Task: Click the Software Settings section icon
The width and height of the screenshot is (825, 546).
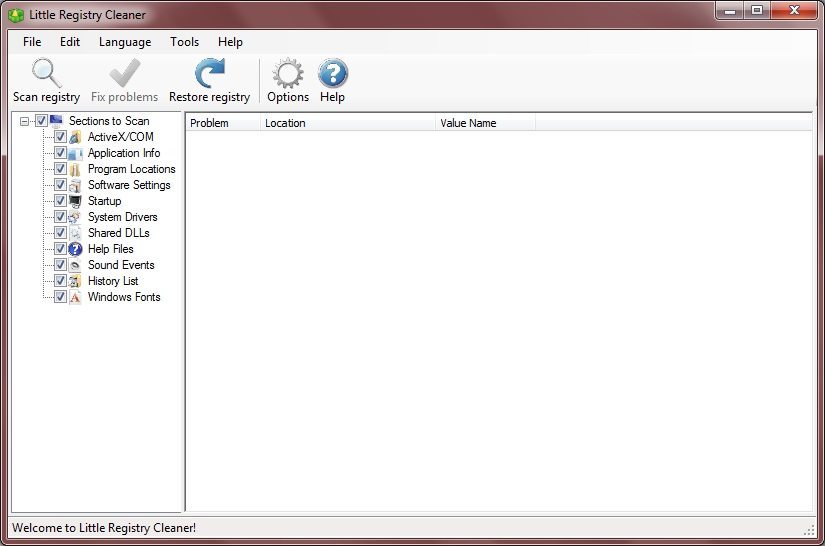Action: tap(75, 185)
